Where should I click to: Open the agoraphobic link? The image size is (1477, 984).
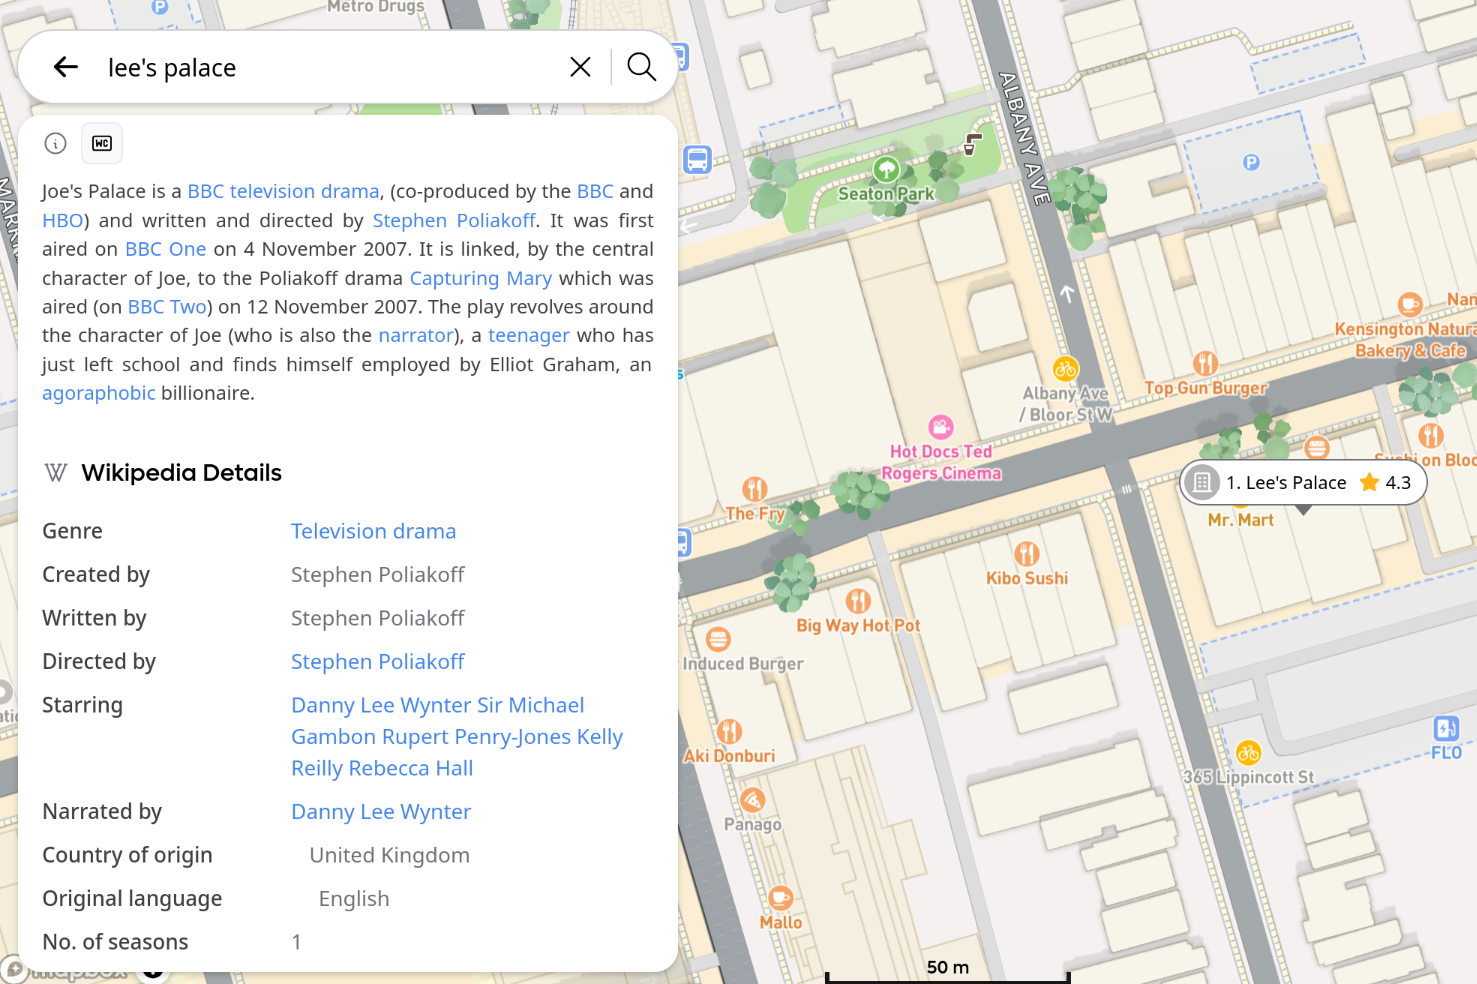[x=99, y=393]
